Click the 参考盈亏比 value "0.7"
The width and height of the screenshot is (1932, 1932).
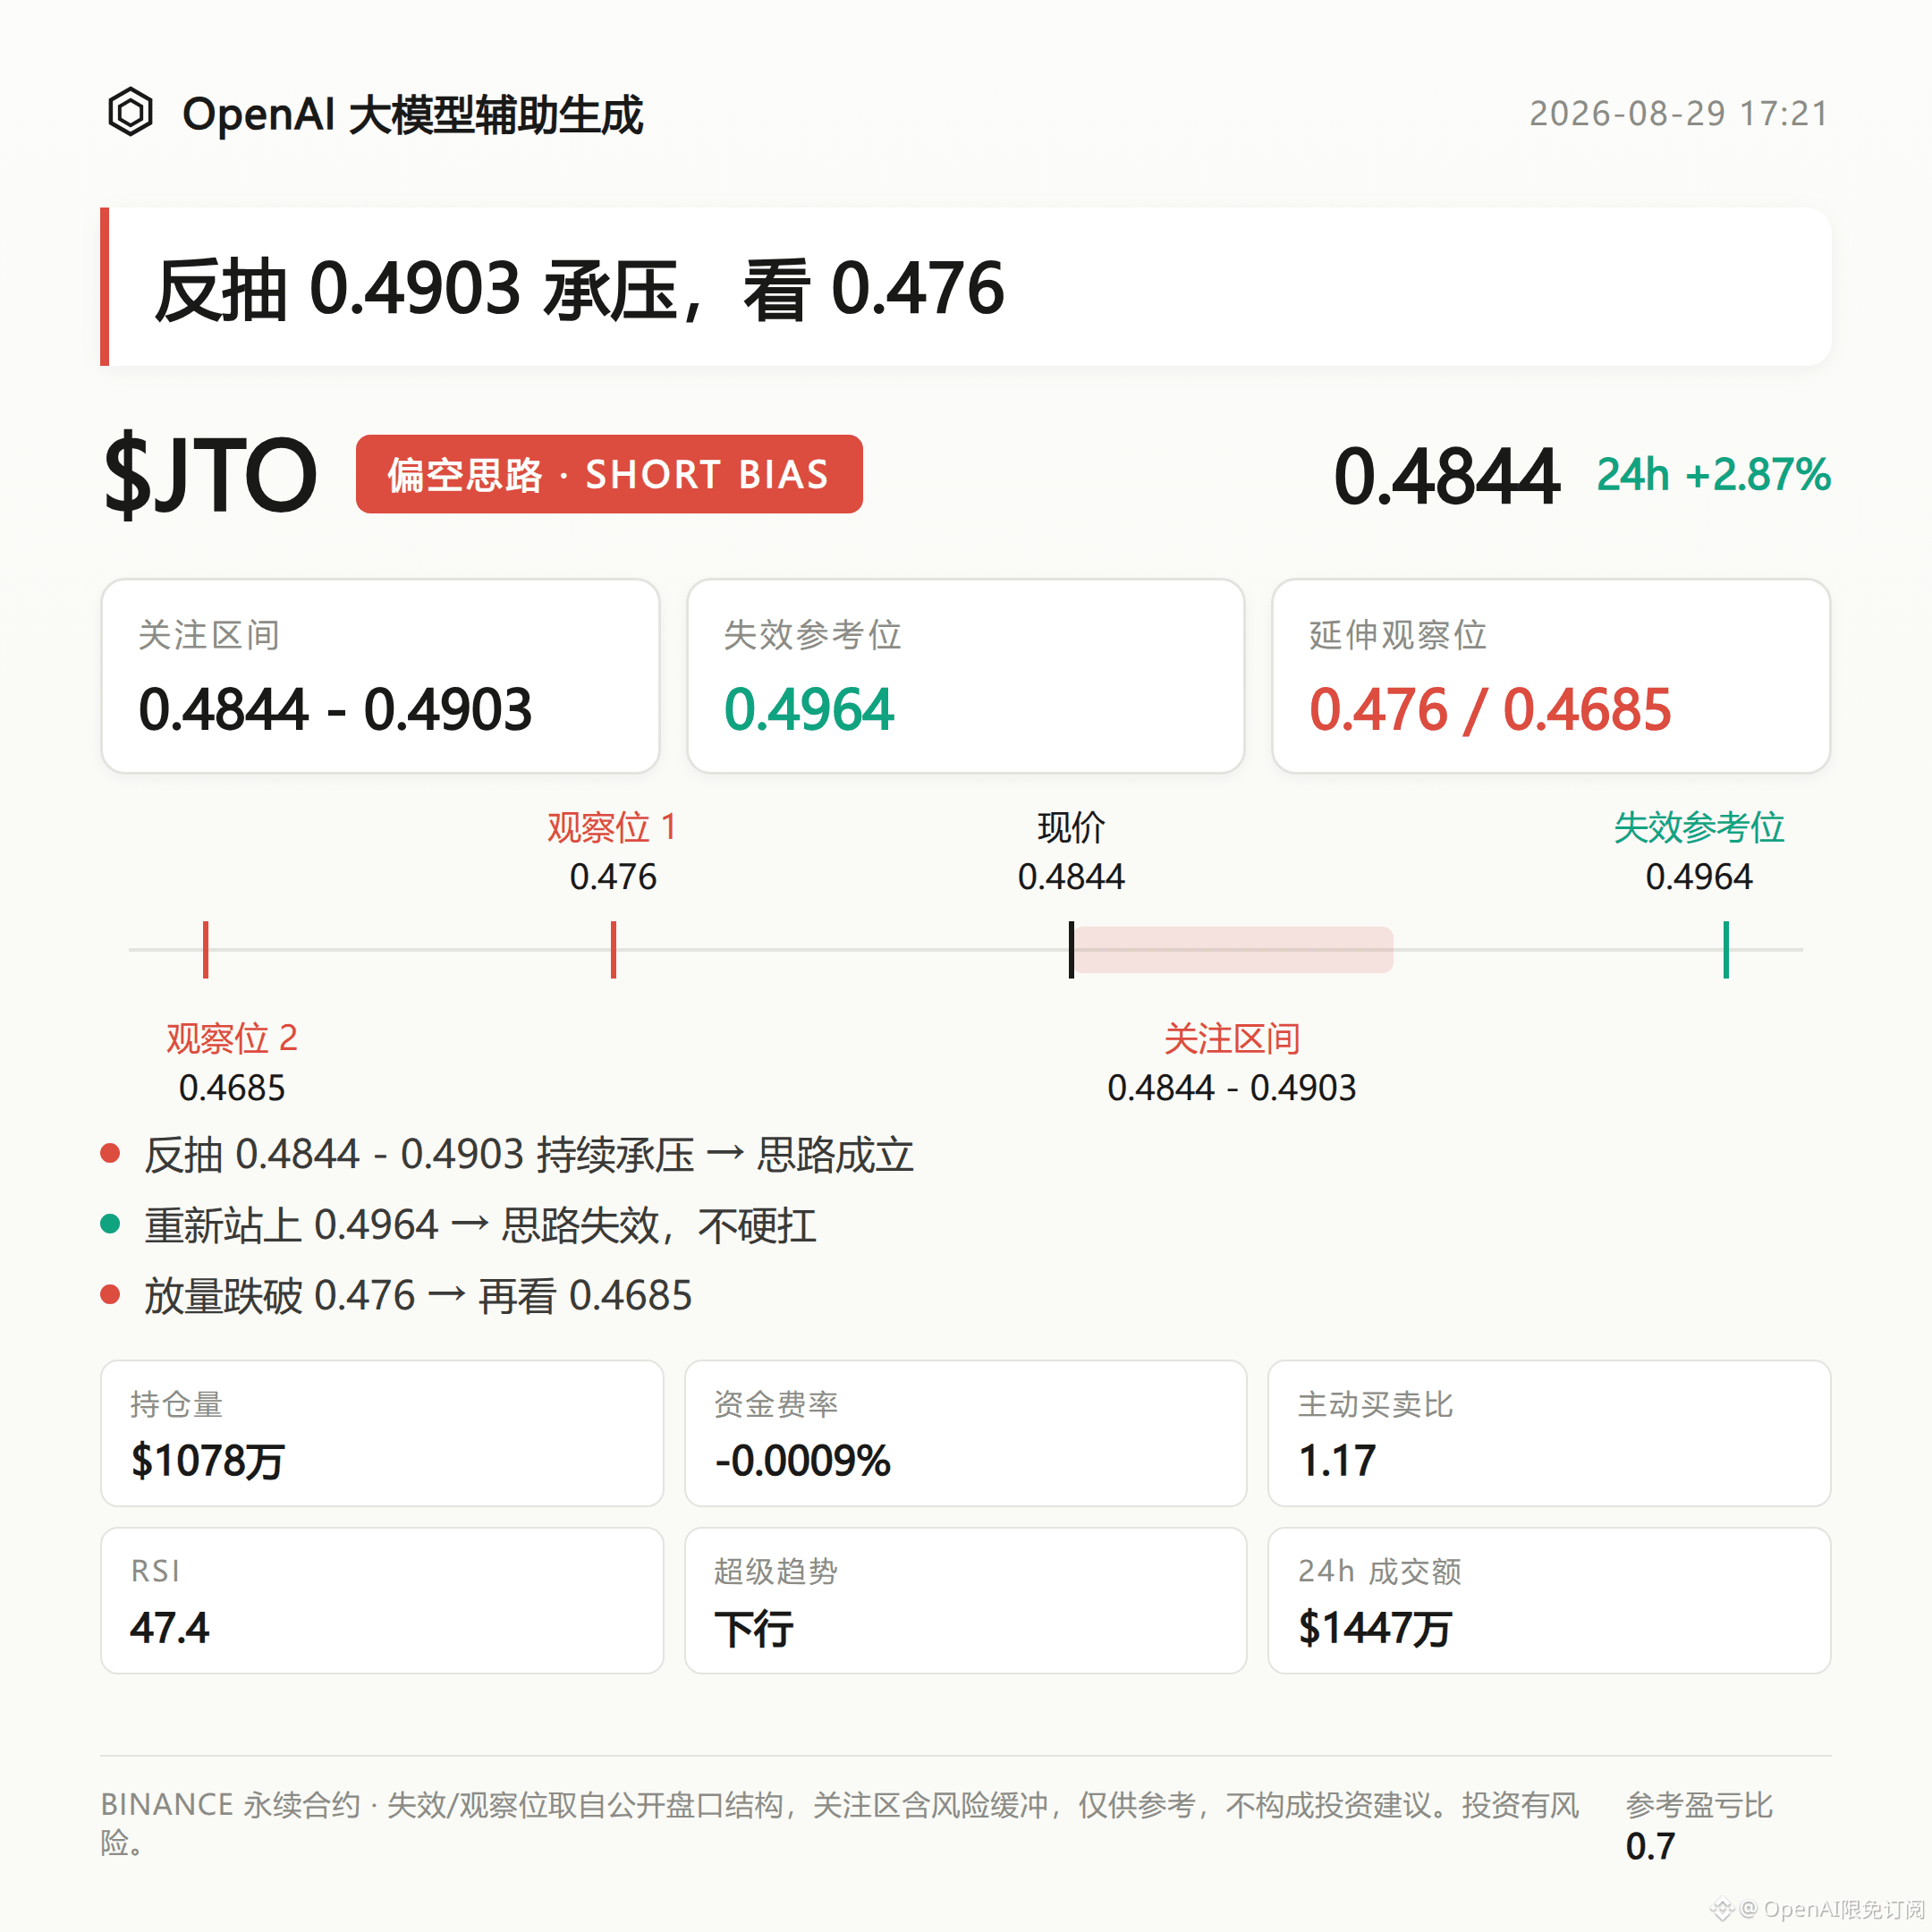(x=1650, y=1847)
